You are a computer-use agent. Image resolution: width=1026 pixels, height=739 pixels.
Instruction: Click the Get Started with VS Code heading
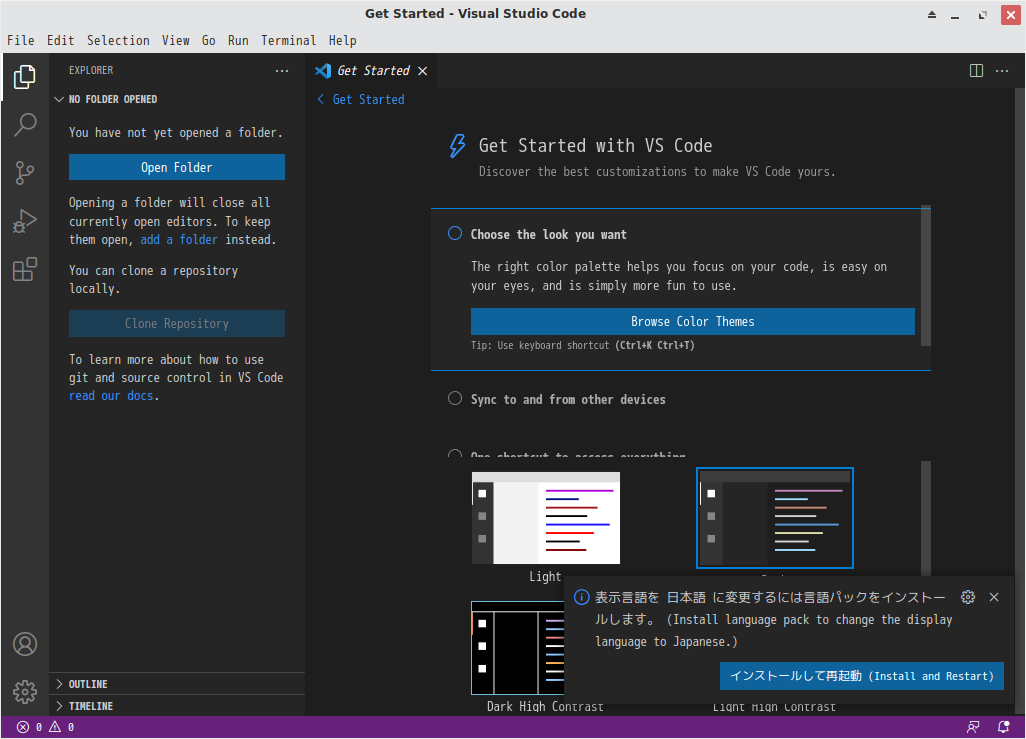pyautogui.click(x=595, y=145)
